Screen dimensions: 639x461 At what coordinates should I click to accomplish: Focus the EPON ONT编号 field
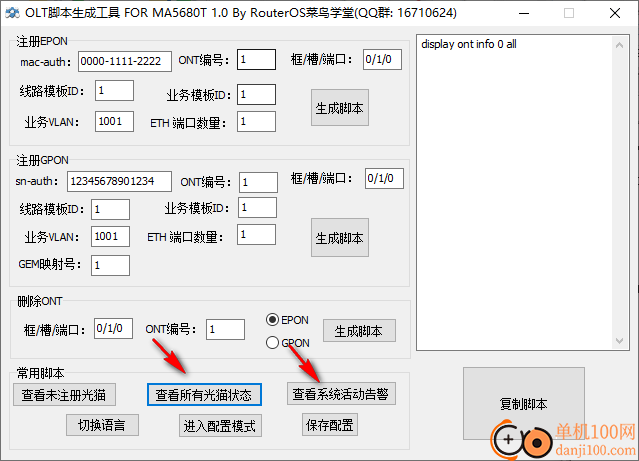coord(256,60)
